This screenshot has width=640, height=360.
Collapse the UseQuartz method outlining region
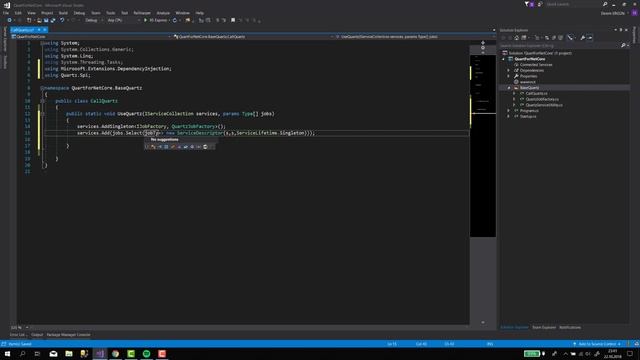[x=42, y=114]
